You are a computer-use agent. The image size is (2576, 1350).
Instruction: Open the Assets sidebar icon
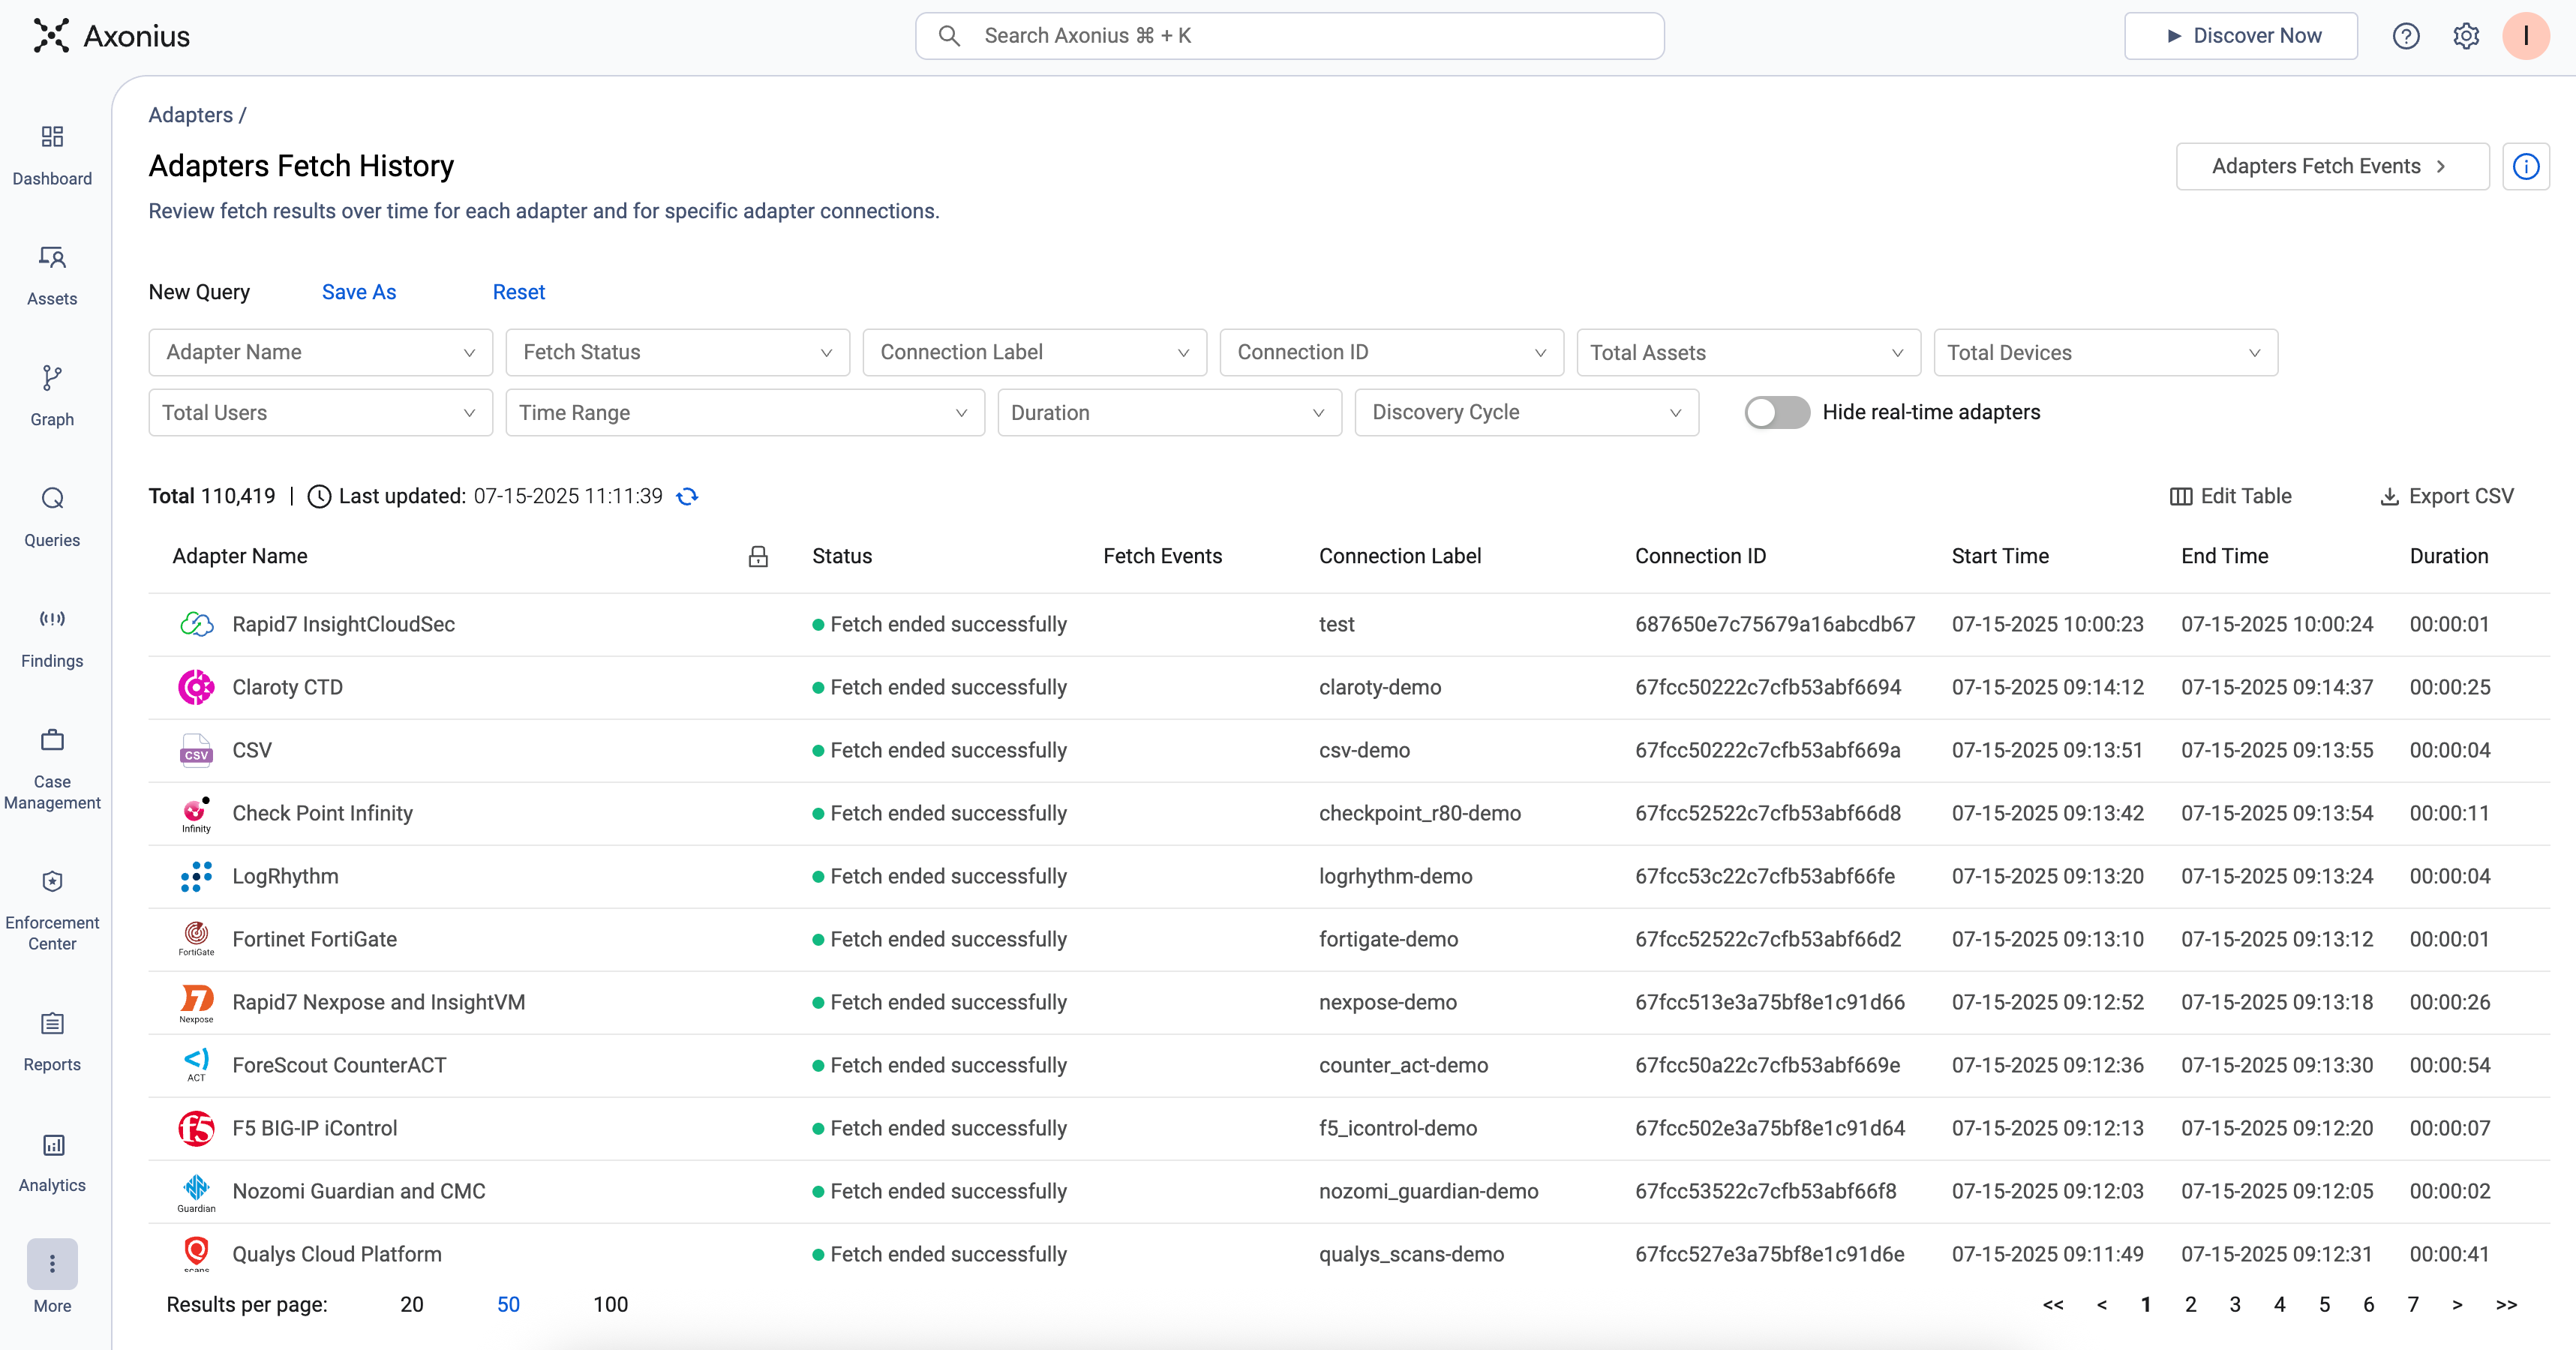(x=52, y=257)
